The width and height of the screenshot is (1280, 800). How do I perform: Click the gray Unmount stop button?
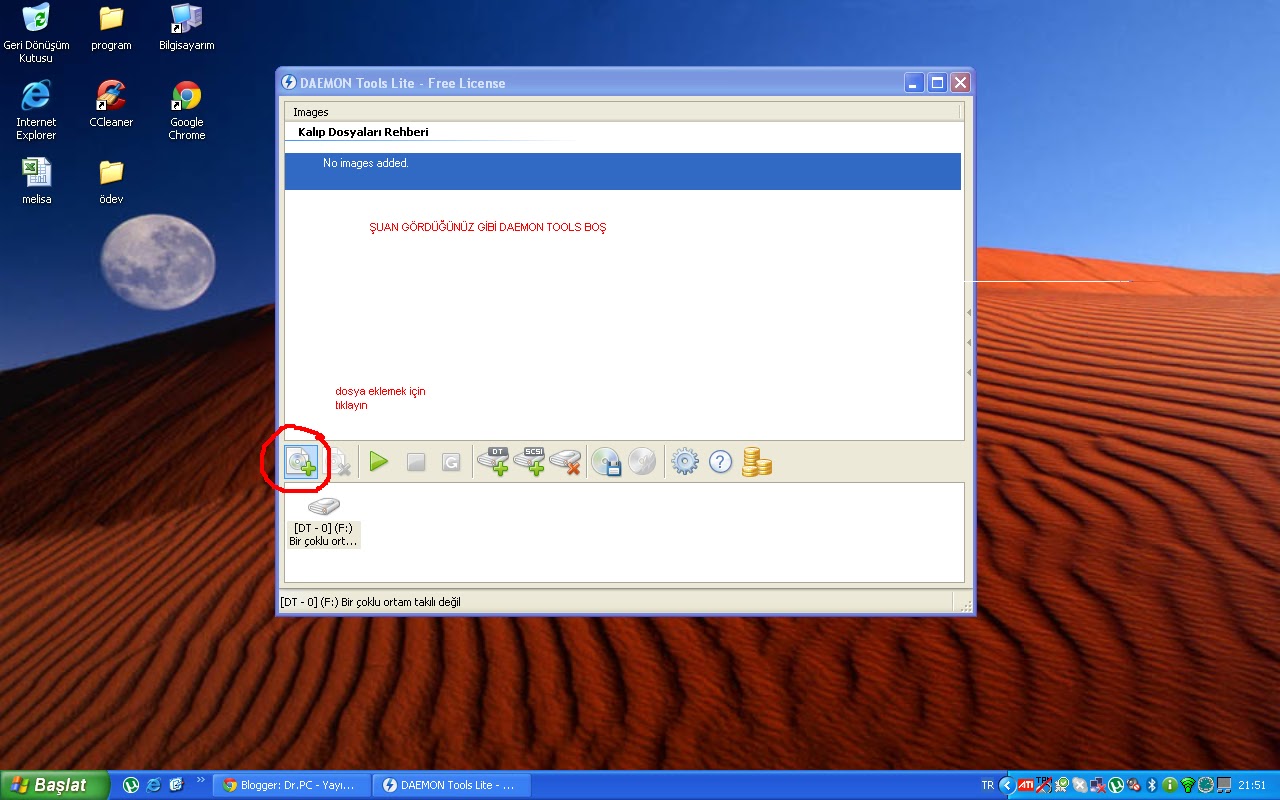(416, 462)
